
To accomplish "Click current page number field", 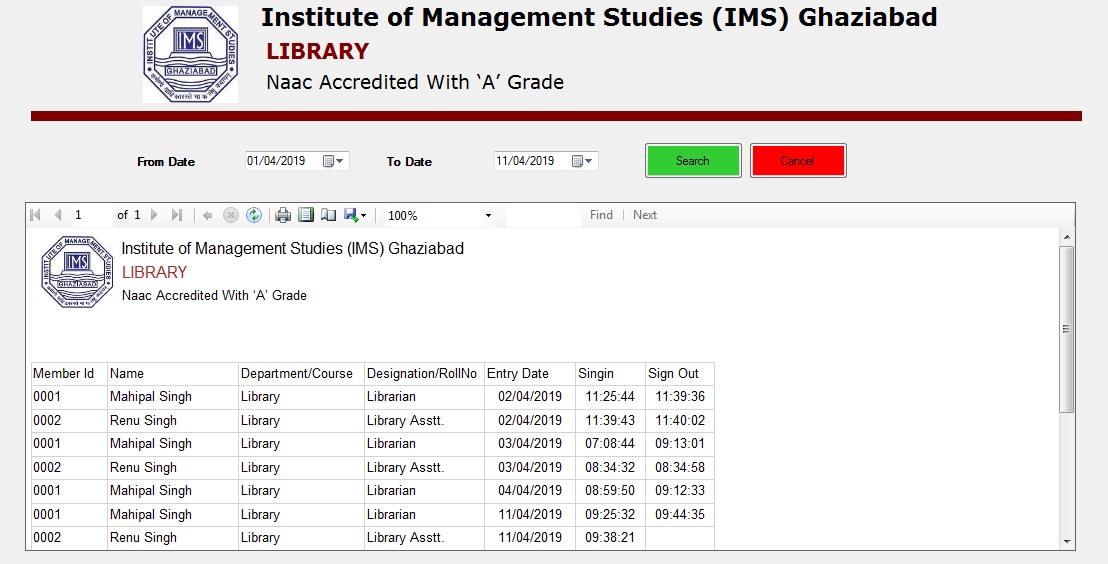I will [x=91, y=215].
